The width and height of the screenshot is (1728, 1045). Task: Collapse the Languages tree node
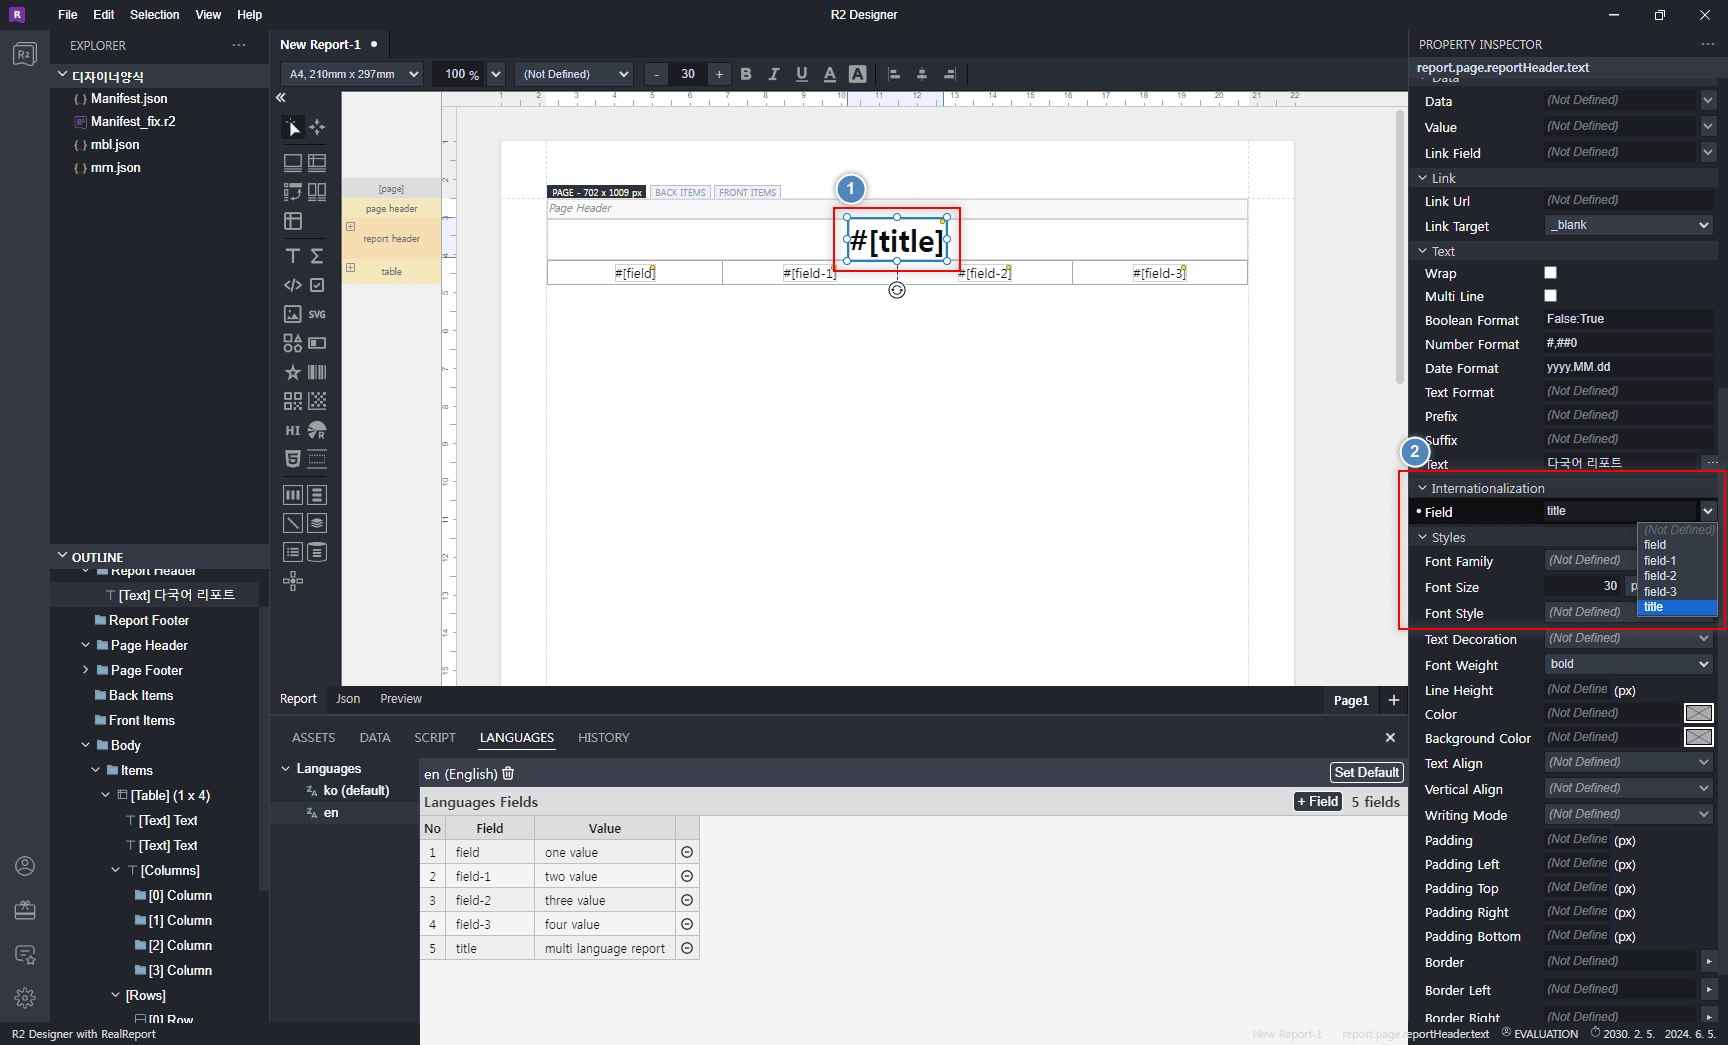click(286, 768)
